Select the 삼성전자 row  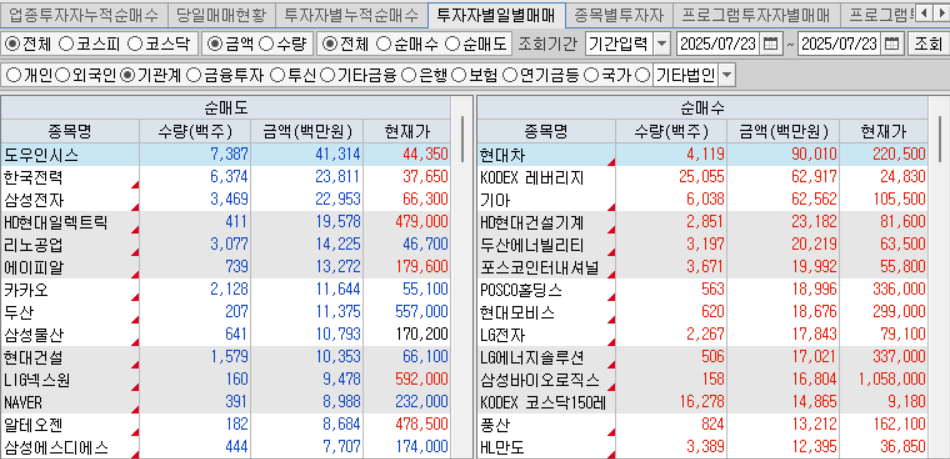coord(225,199)
